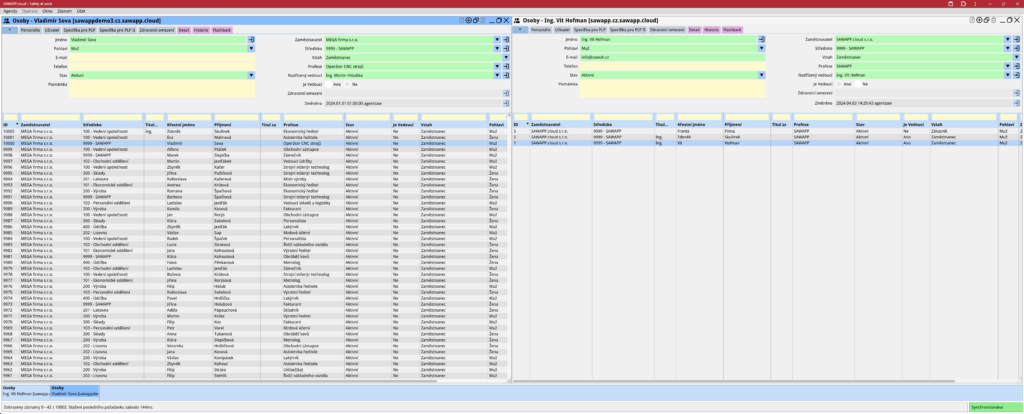
Task: Click Zdravotní omezení arrow icon in right window
Action: tap(1014, 93)
